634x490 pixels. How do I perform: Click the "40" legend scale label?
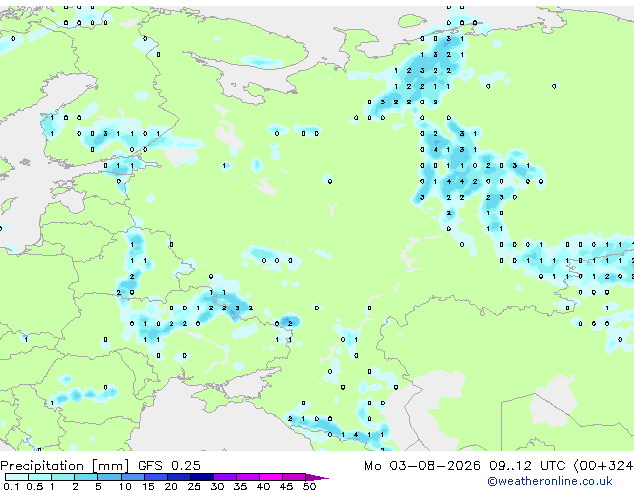(263, 486)
